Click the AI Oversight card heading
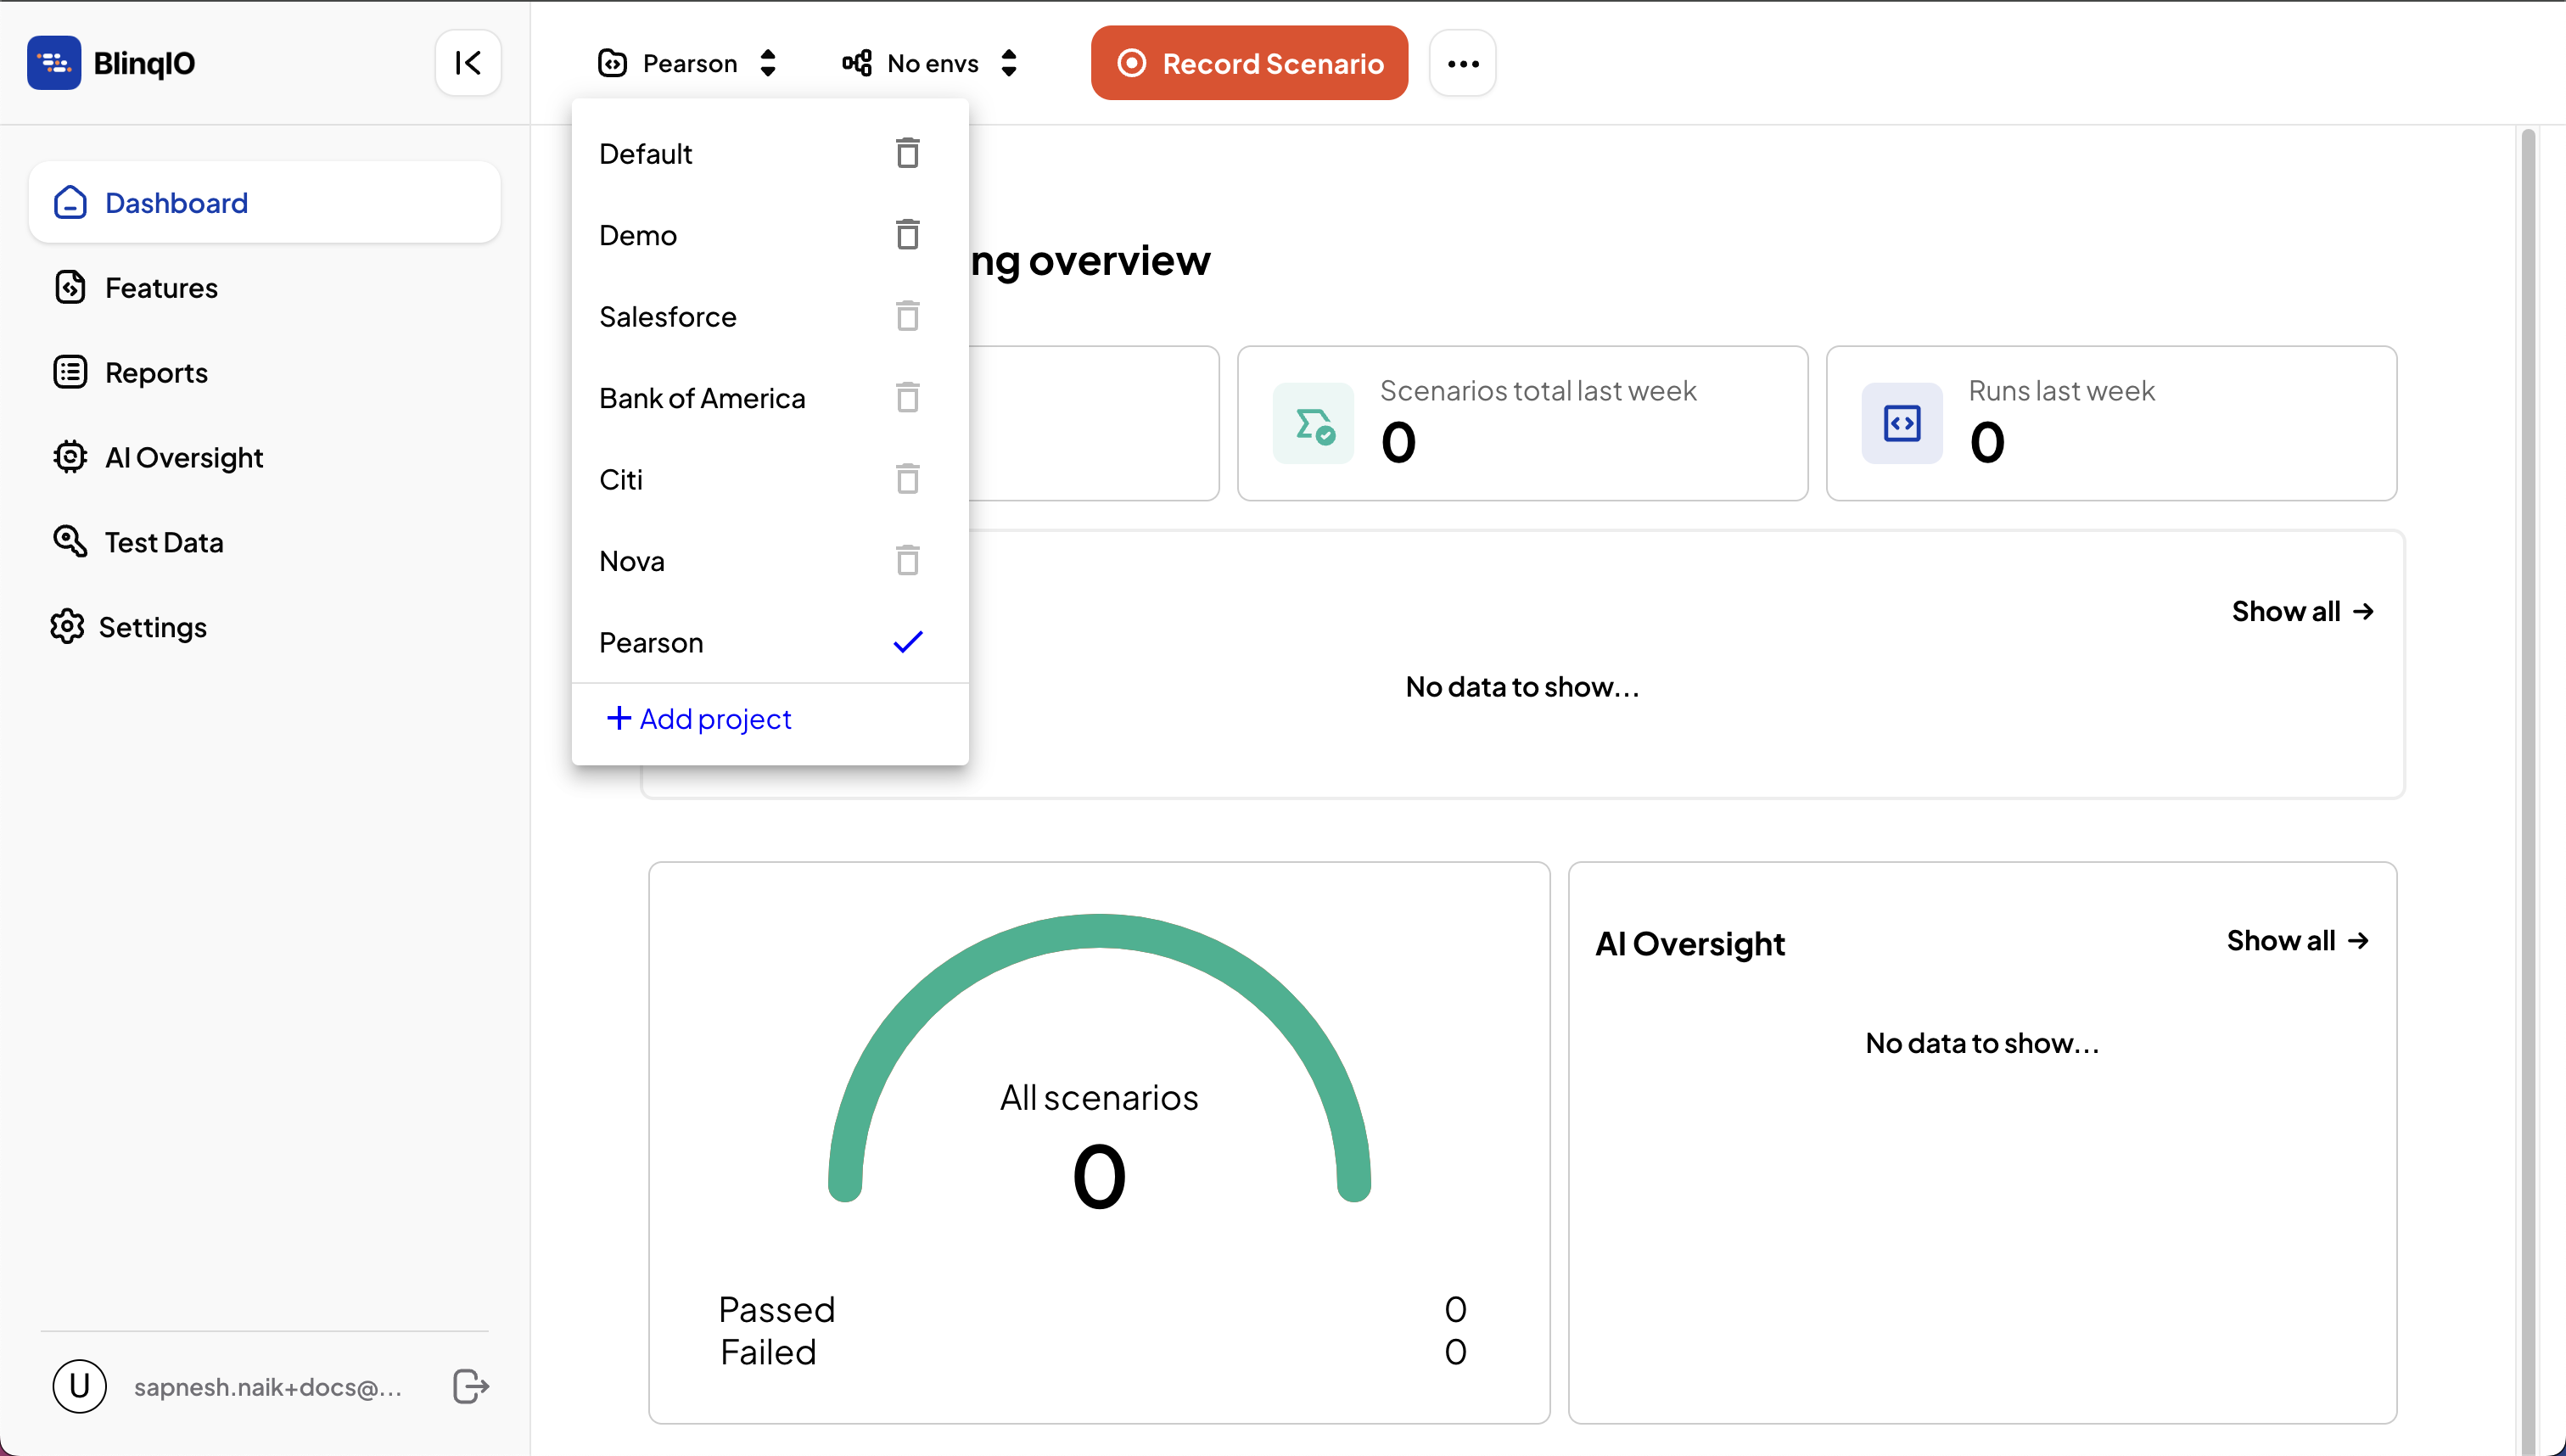Screen dimensions: 2566x1456 point(1690,943)
